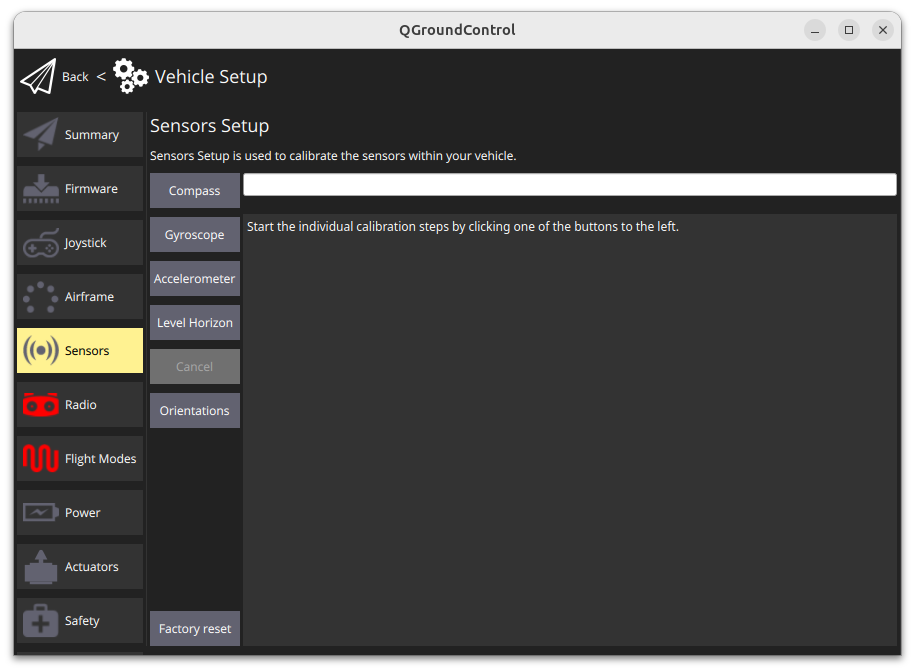Click the Back label in the header
This screenshot has width=915, height=672.
coord(75,77)
